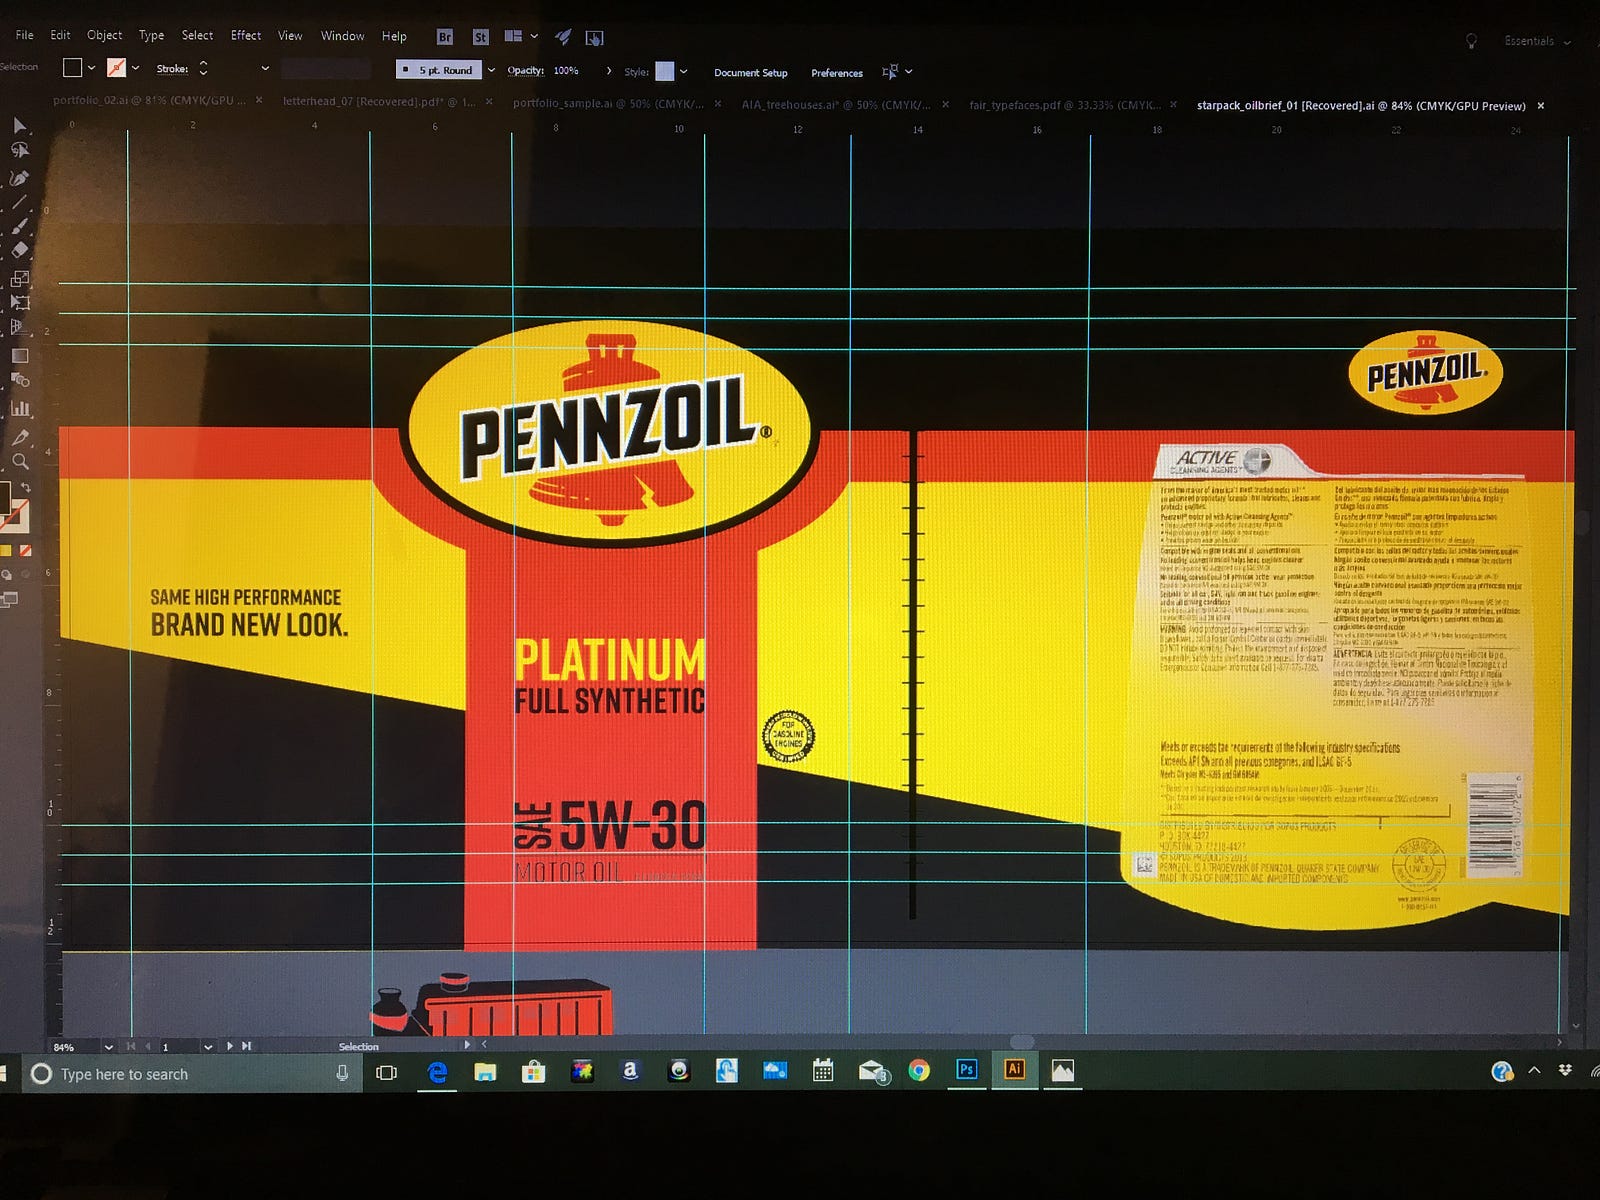The width and height of the screenshot is (1600, 1200).
Task: Select the Paintbrush tool
Action: click(x=19, y=227)
